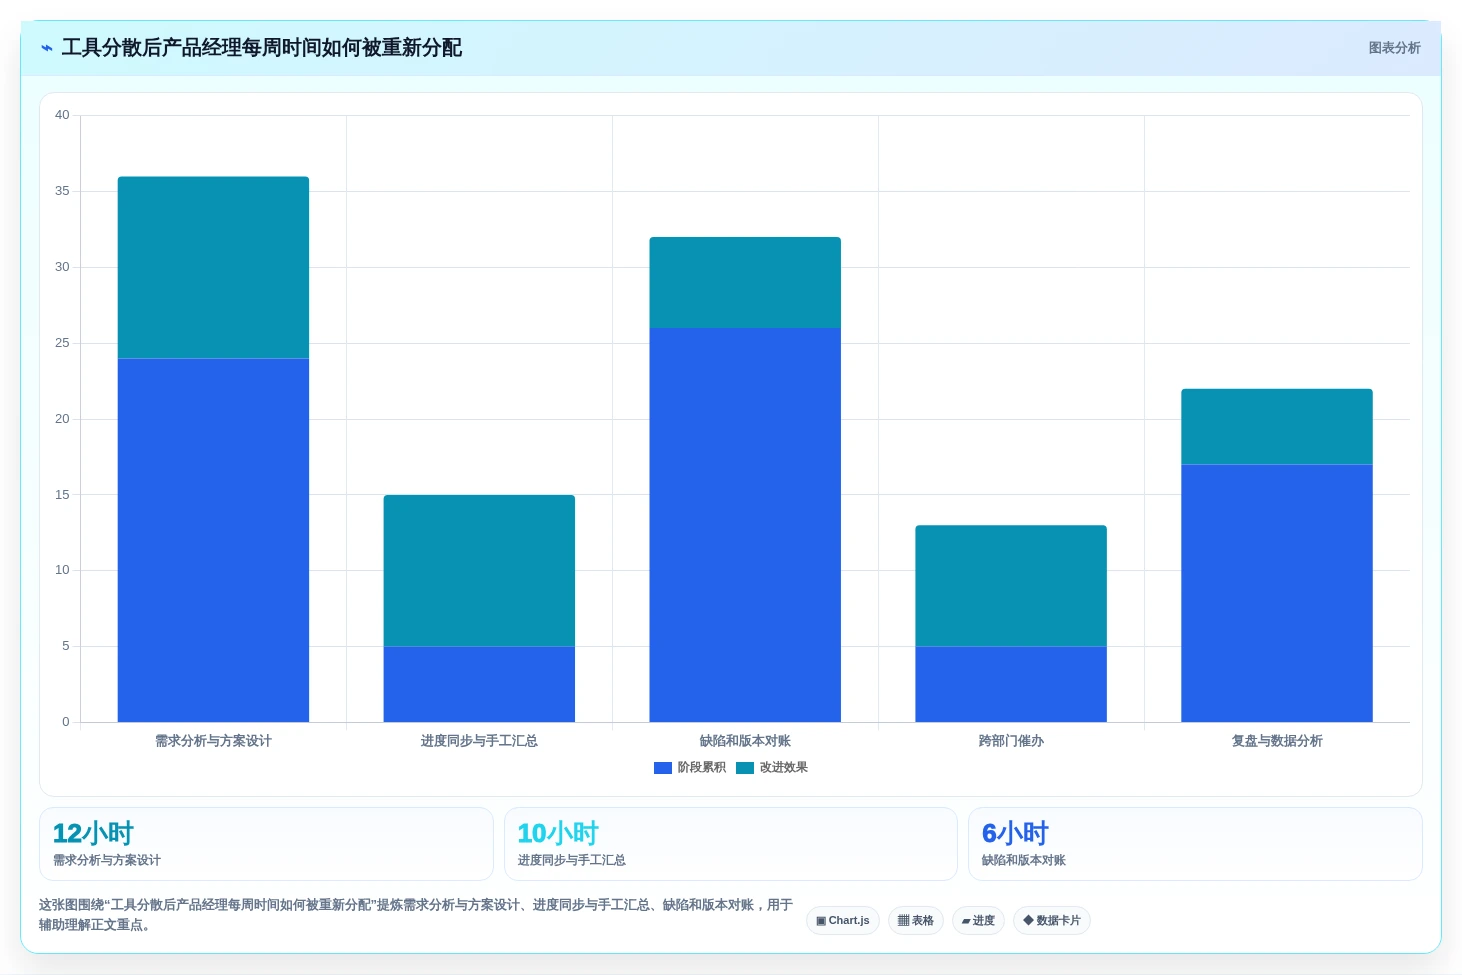Click the blue segment of 缺陷和版本对账 bar
The image size is (1462, 975).
745,525
